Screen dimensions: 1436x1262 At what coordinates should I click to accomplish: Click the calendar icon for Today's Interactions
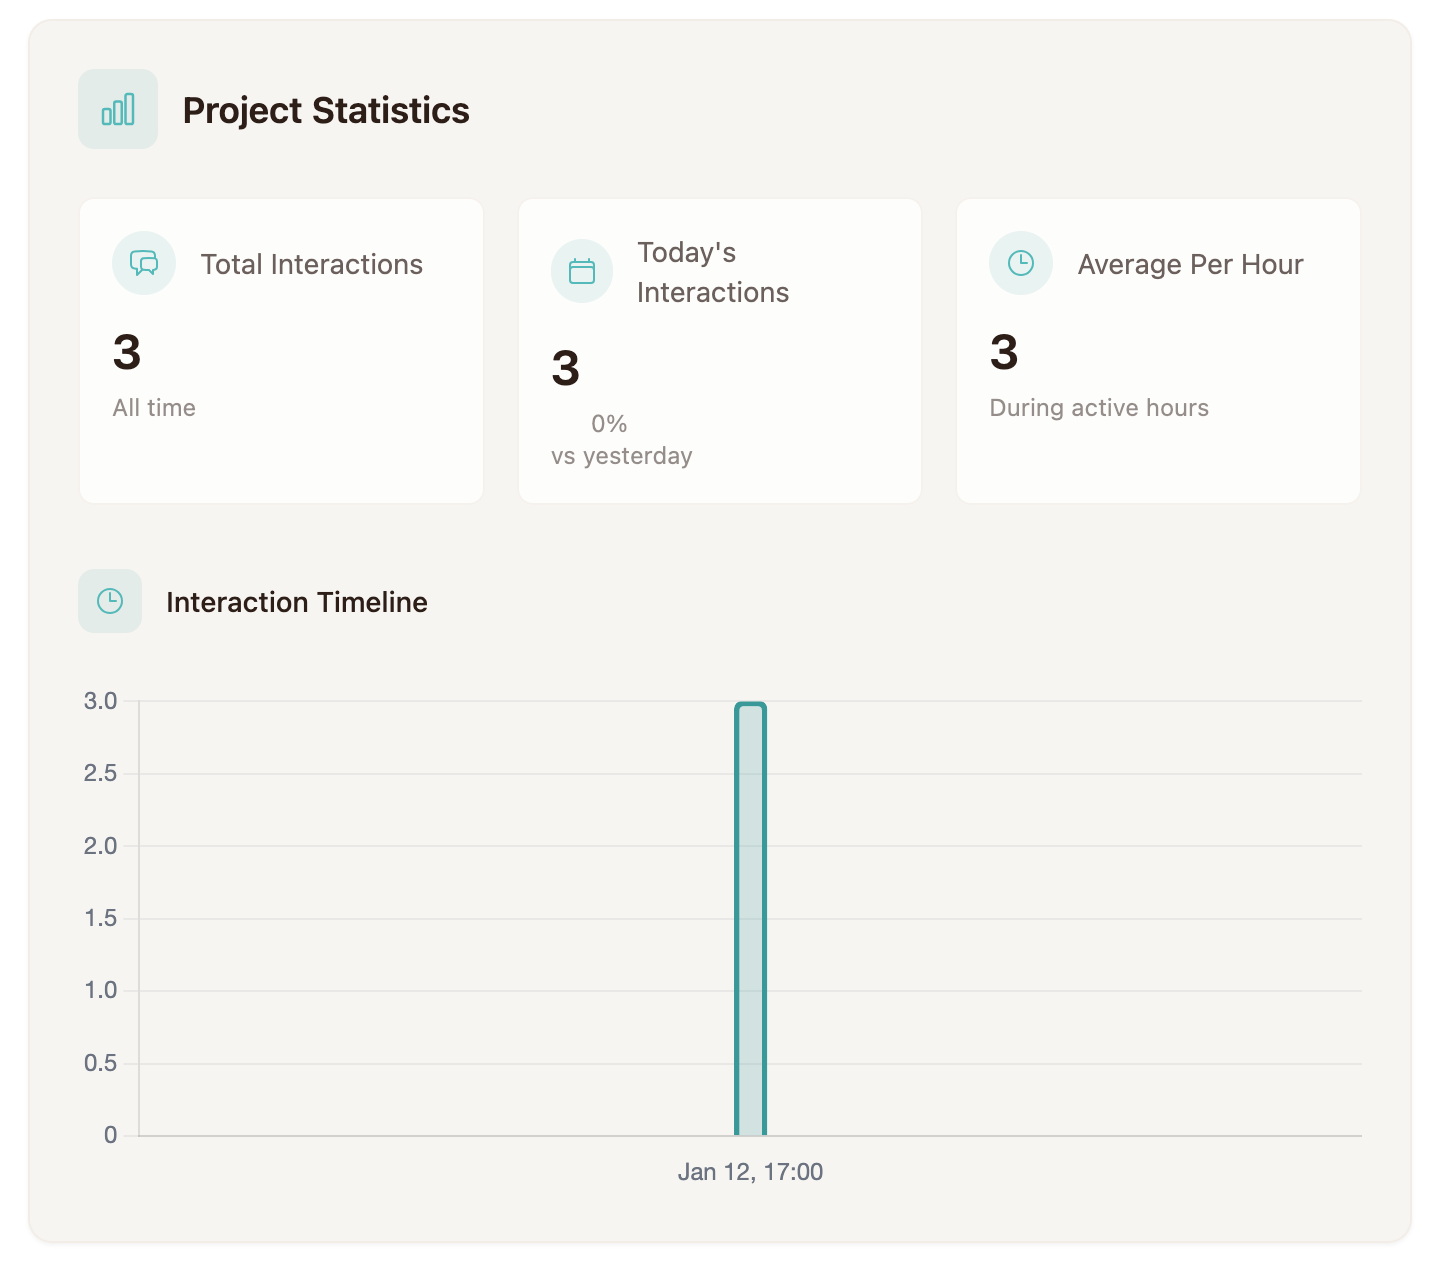(582, 271)
